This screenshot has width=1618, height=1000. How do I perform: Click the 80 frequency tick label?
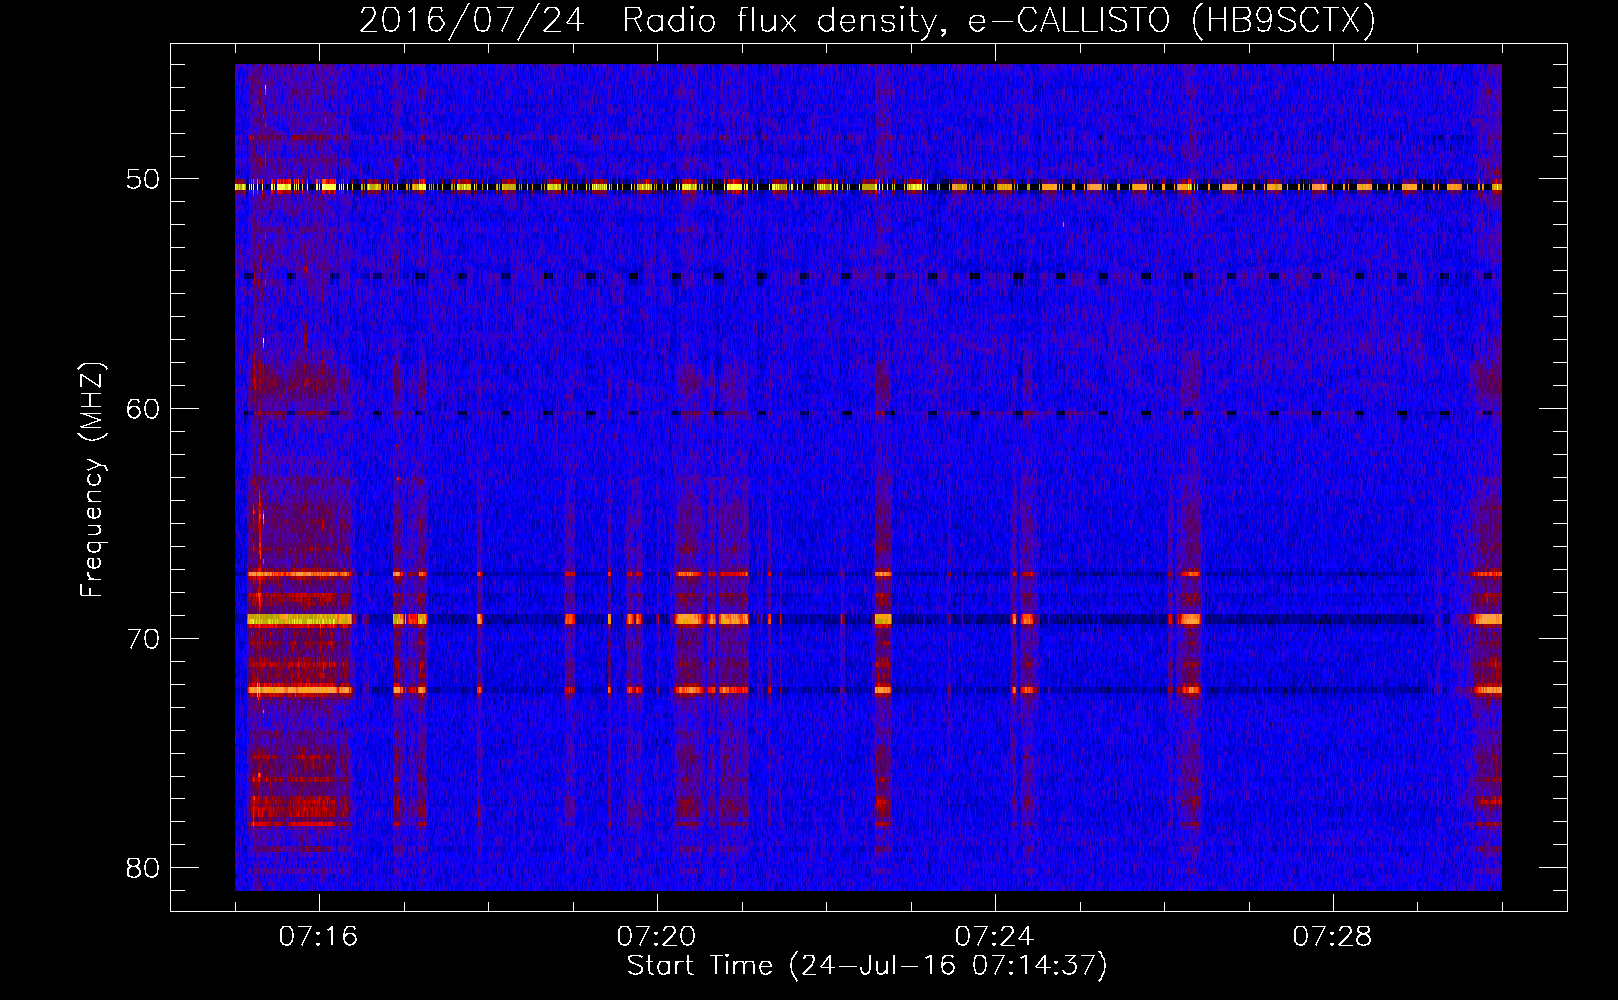coord(143,868)
